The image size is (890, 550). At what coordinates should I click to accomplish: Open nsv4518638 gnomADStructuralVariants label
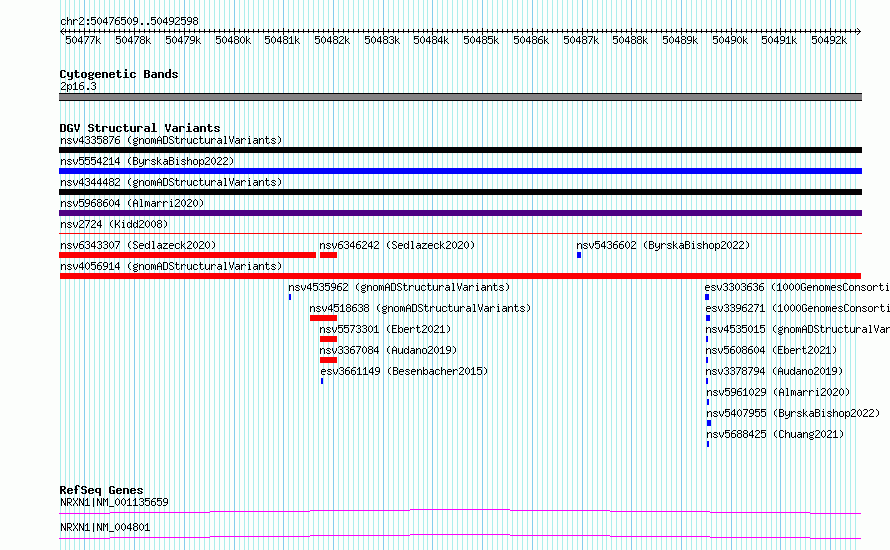(420, 308)
